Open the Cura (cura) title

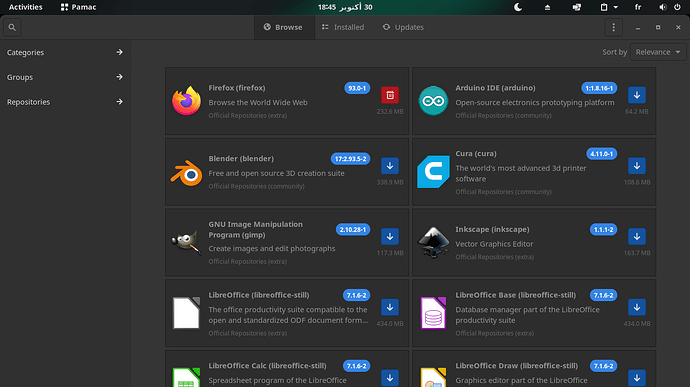coord(476,154)
